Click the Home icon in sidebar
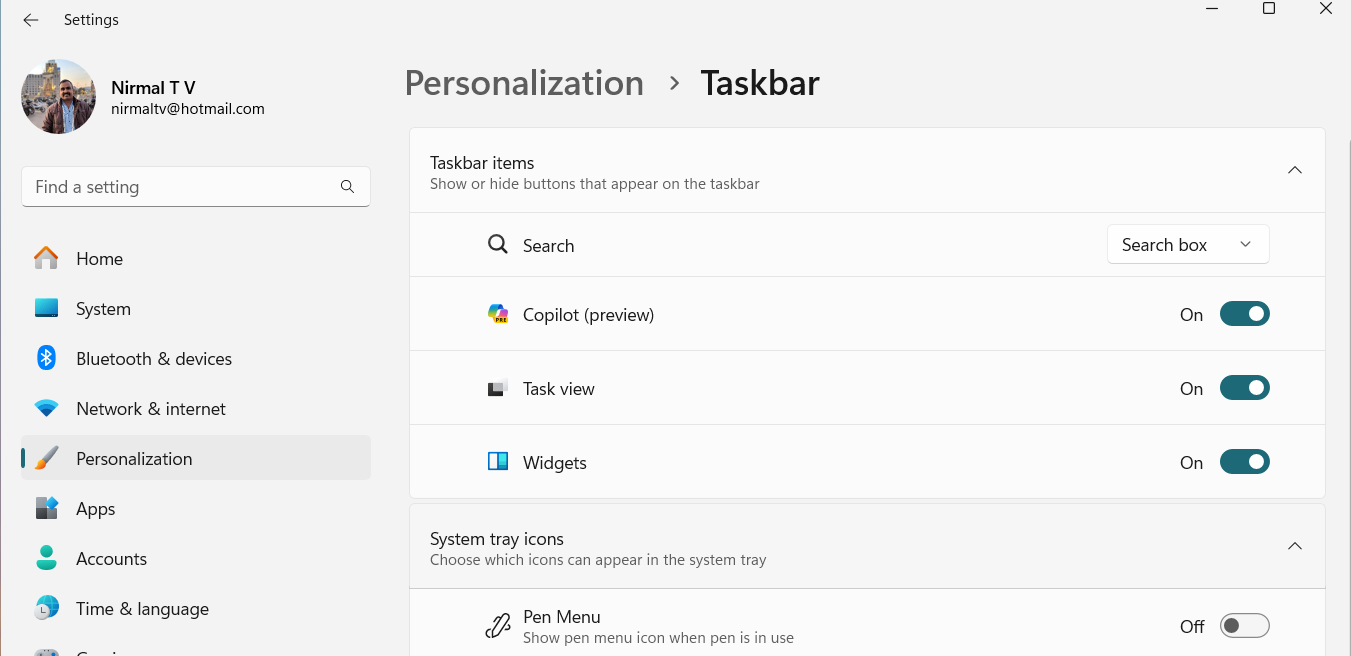1351x656 pixels. [46, 258]
